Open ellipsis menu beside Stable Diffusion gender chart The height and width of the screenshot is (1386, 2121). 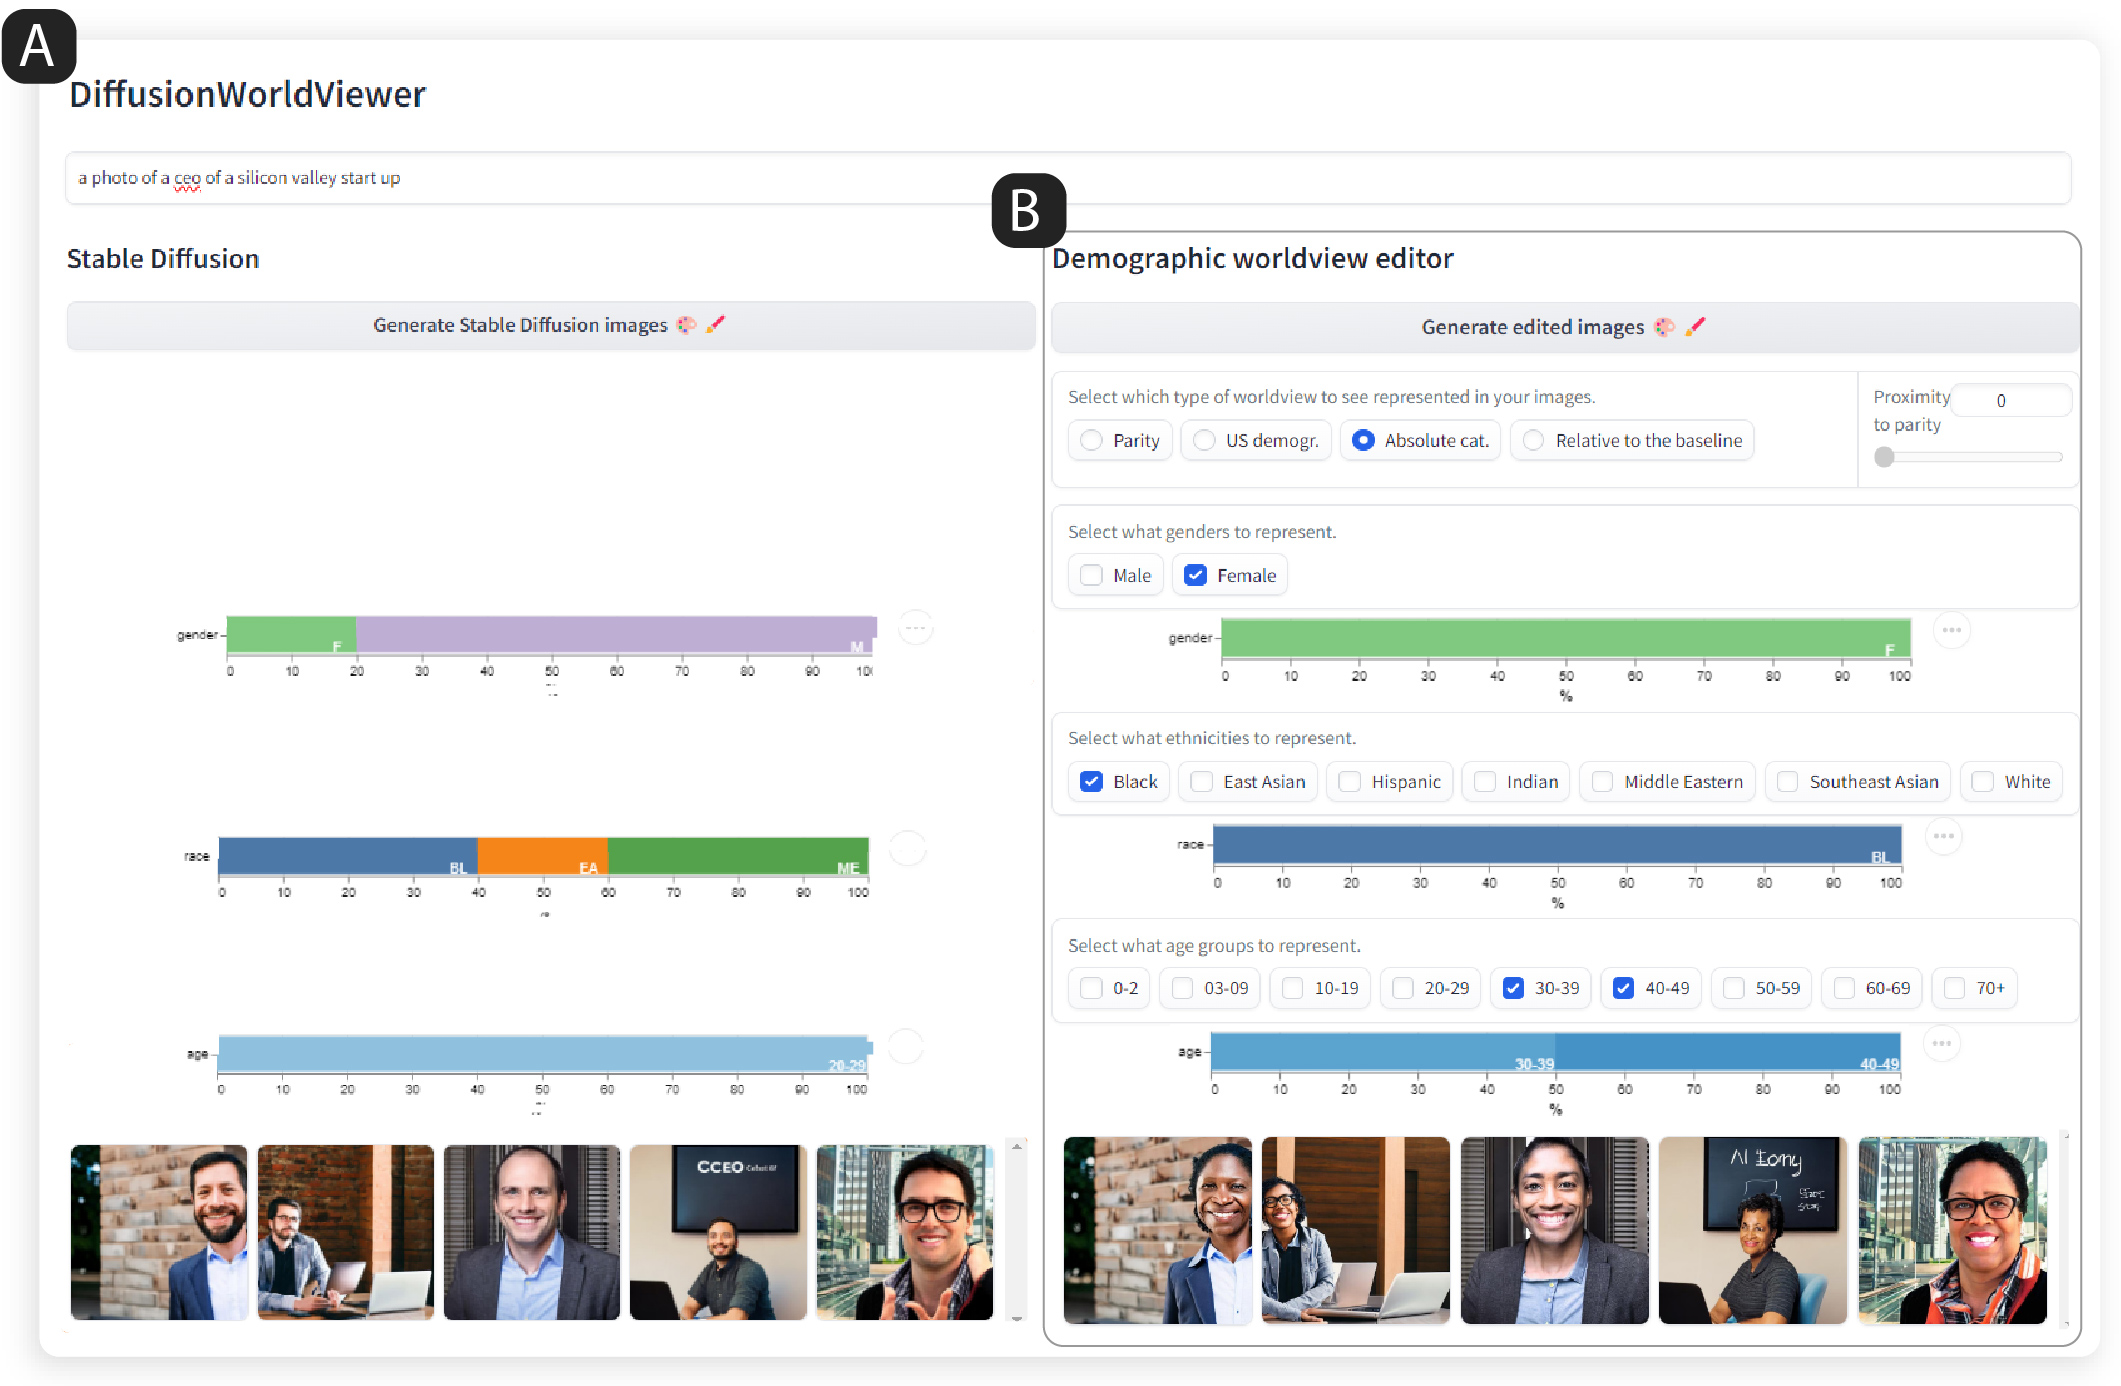point(915,628)
